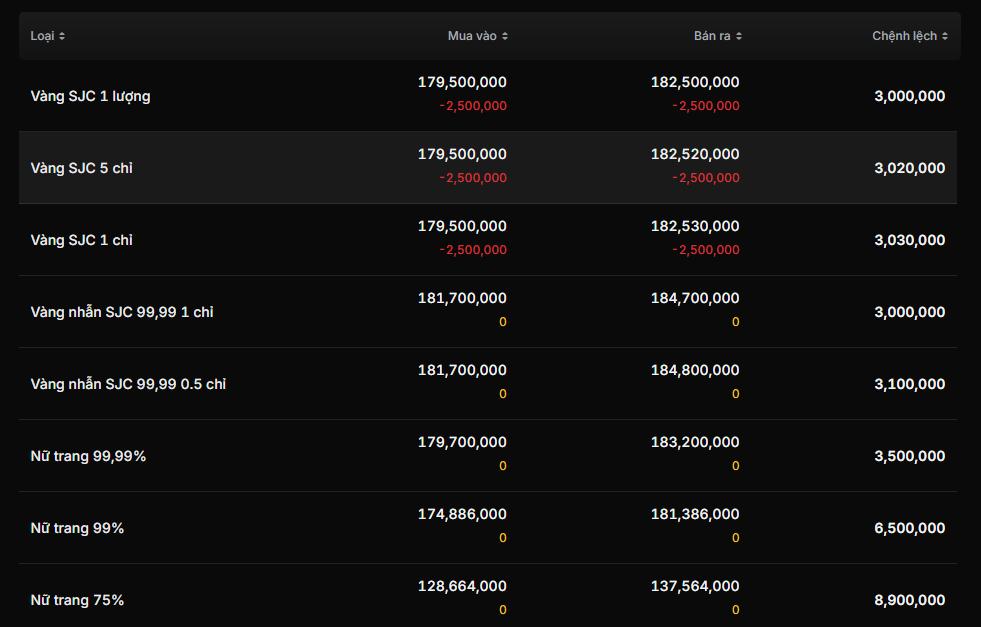
Task: Click the 137,564,000 selling price value
Action: click(x=695, y=586)
